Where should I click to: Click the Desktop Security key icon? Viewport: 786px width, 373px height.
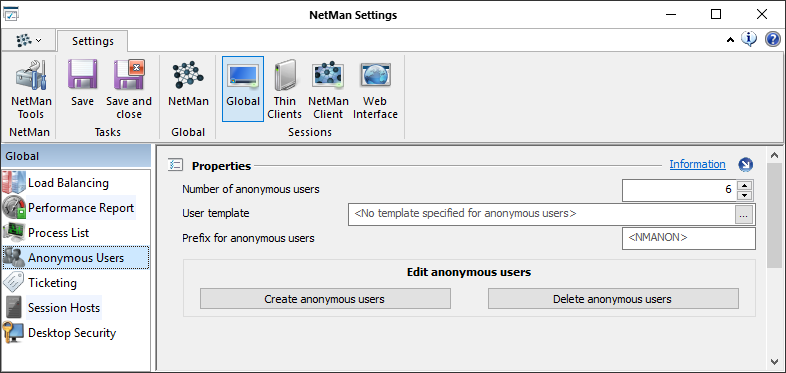pyautogui.click(x=13, y=333)
